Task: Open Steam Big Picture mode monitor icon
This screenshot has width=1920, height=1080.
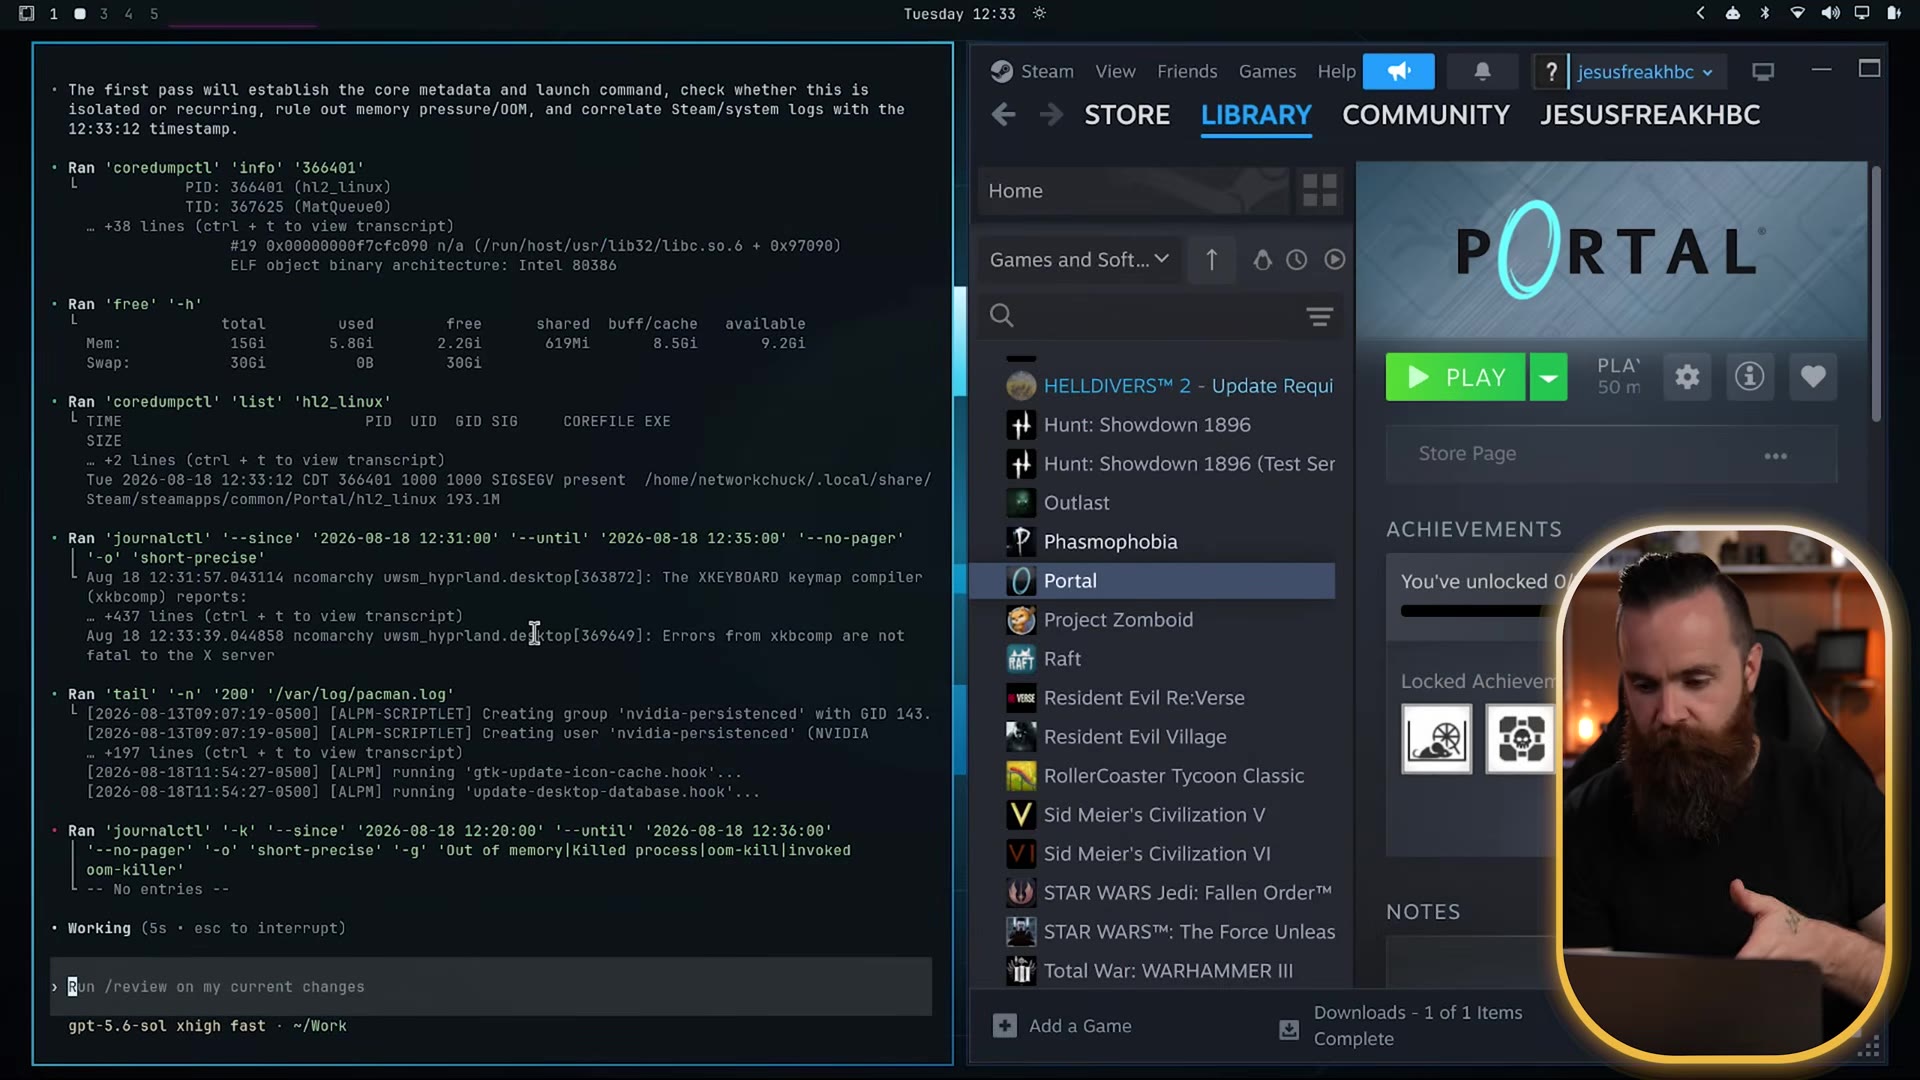Action: click(x=1763, y=72)
